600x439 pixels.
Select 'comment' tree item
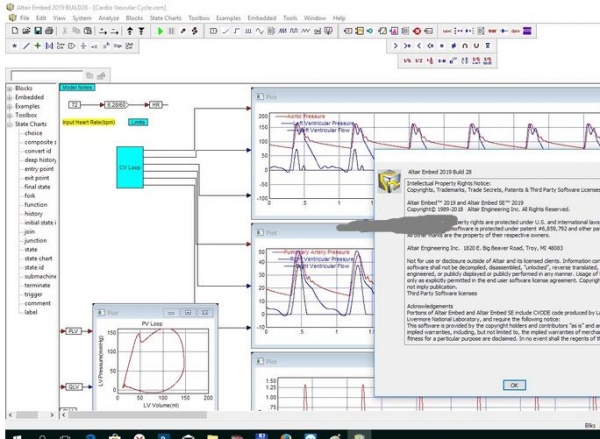click(38, 303)
